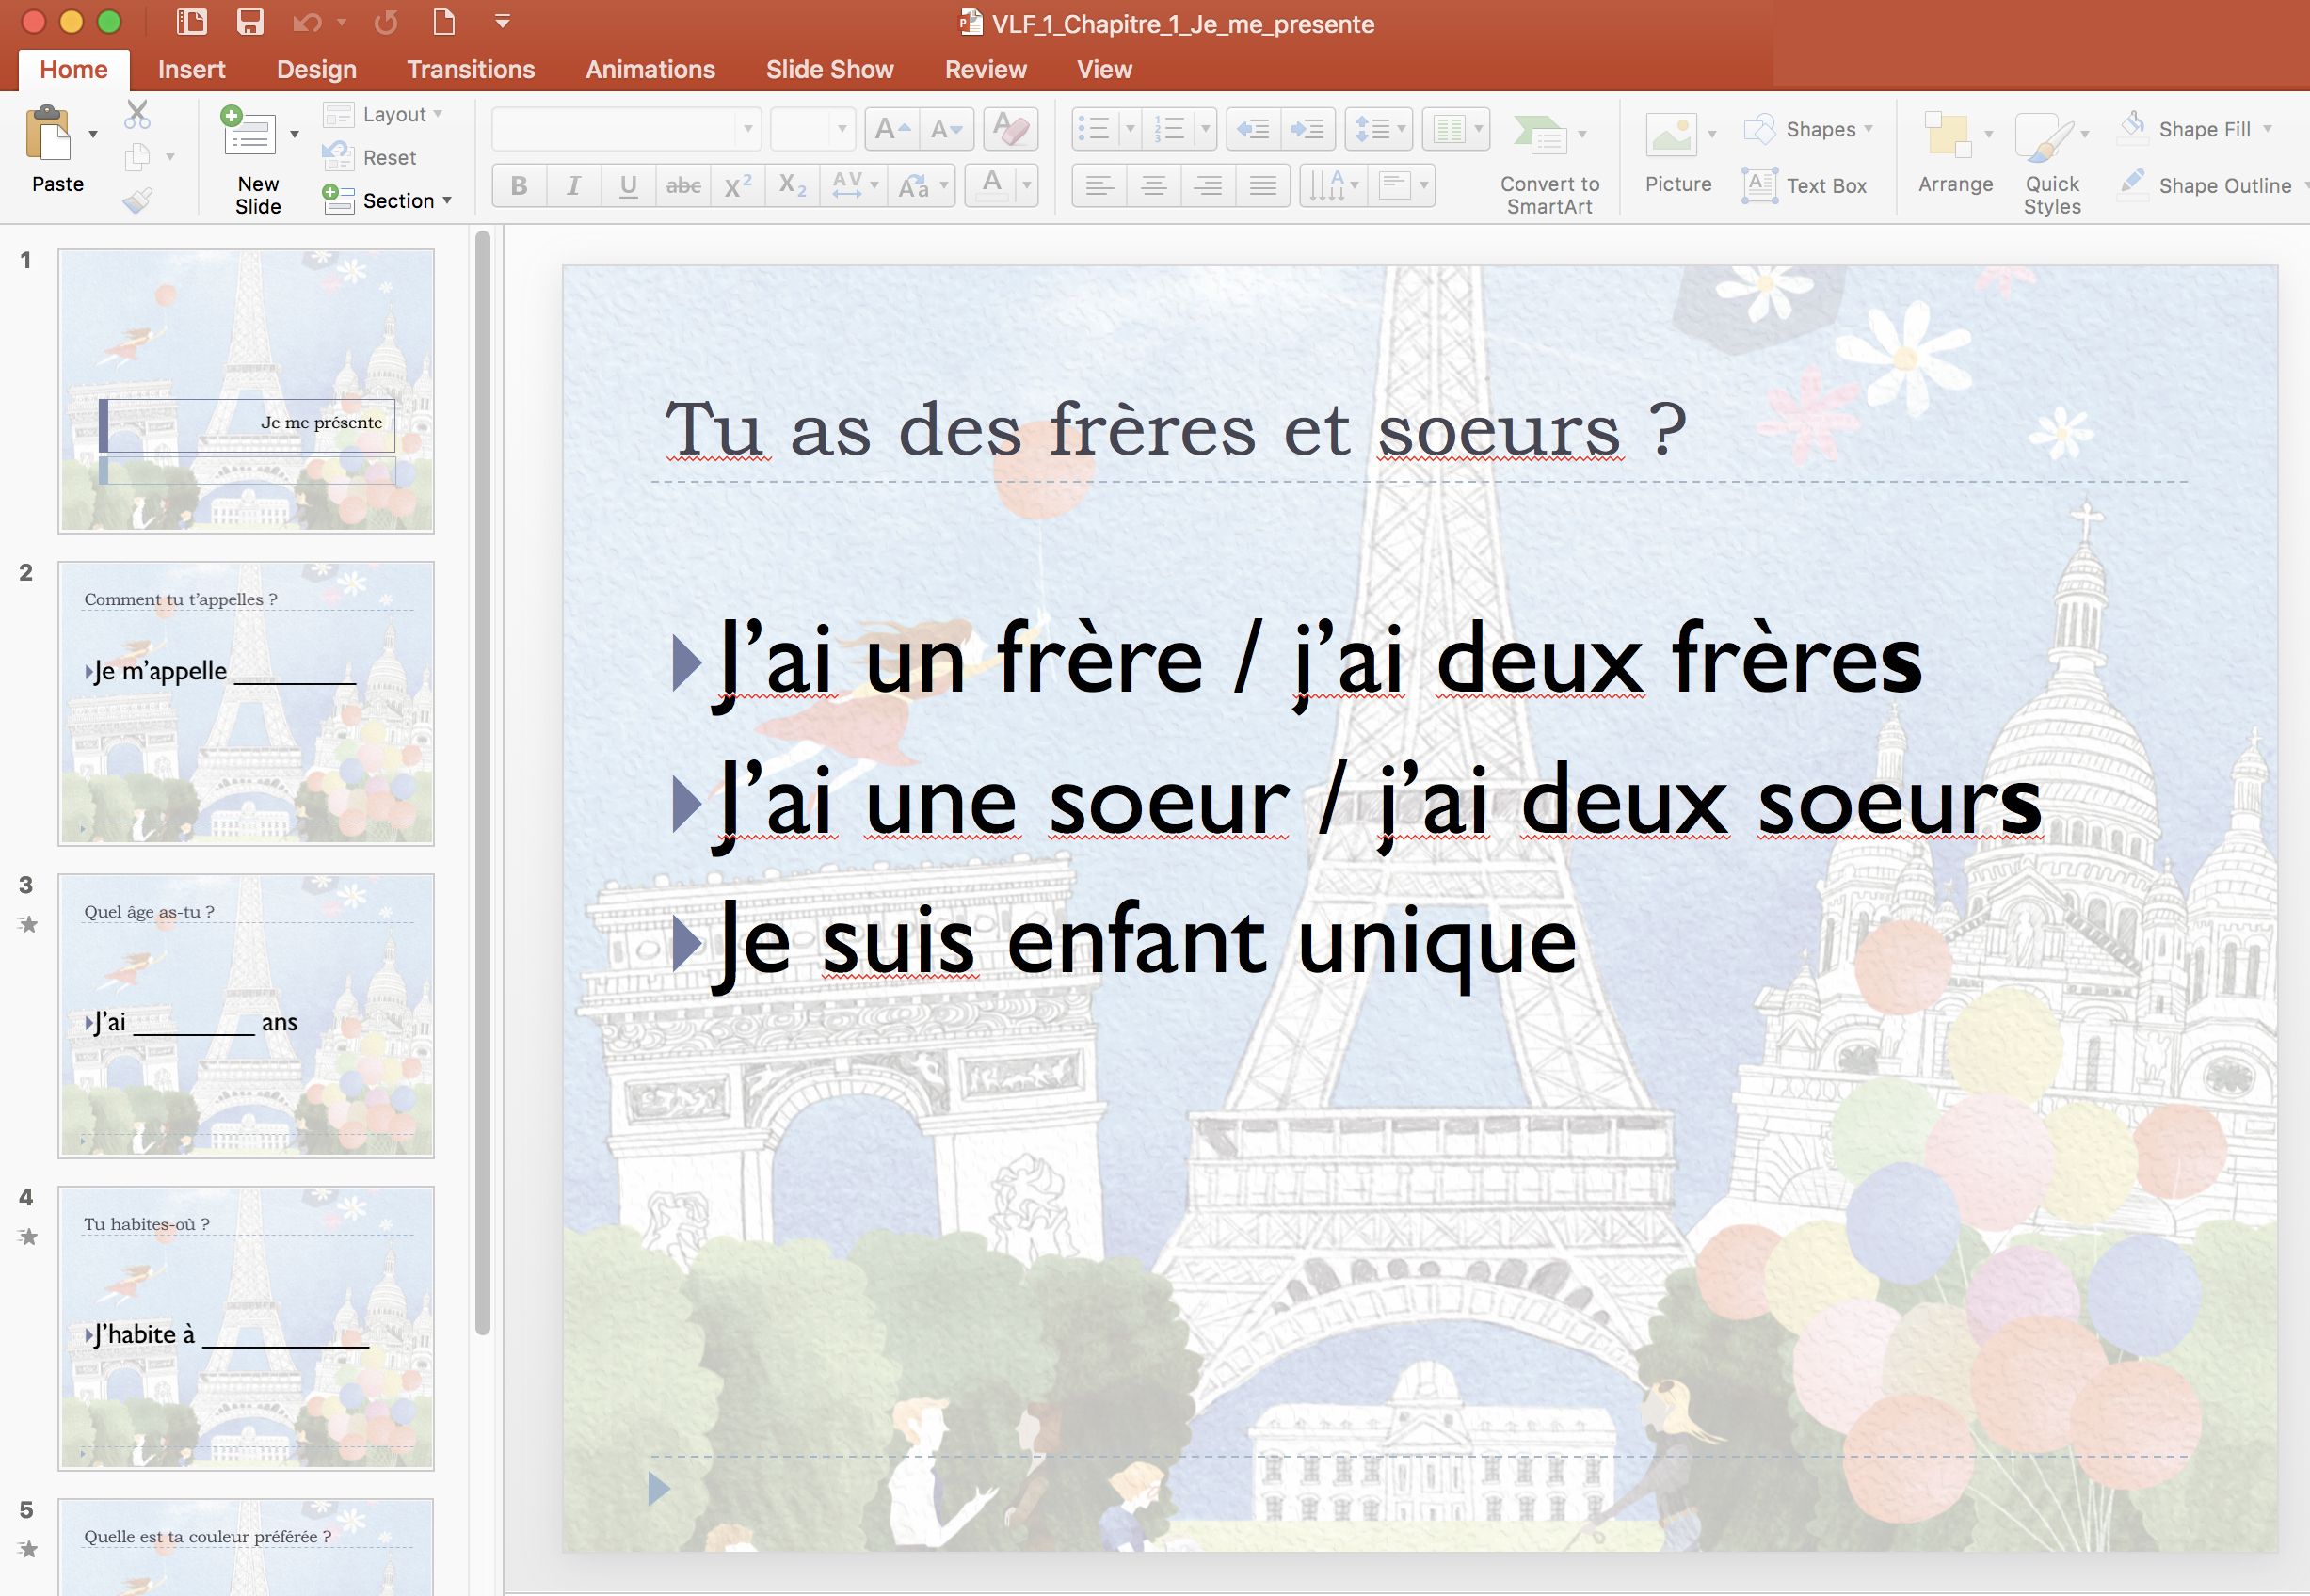Switch to the Transitions tab

tap(471, 70)
